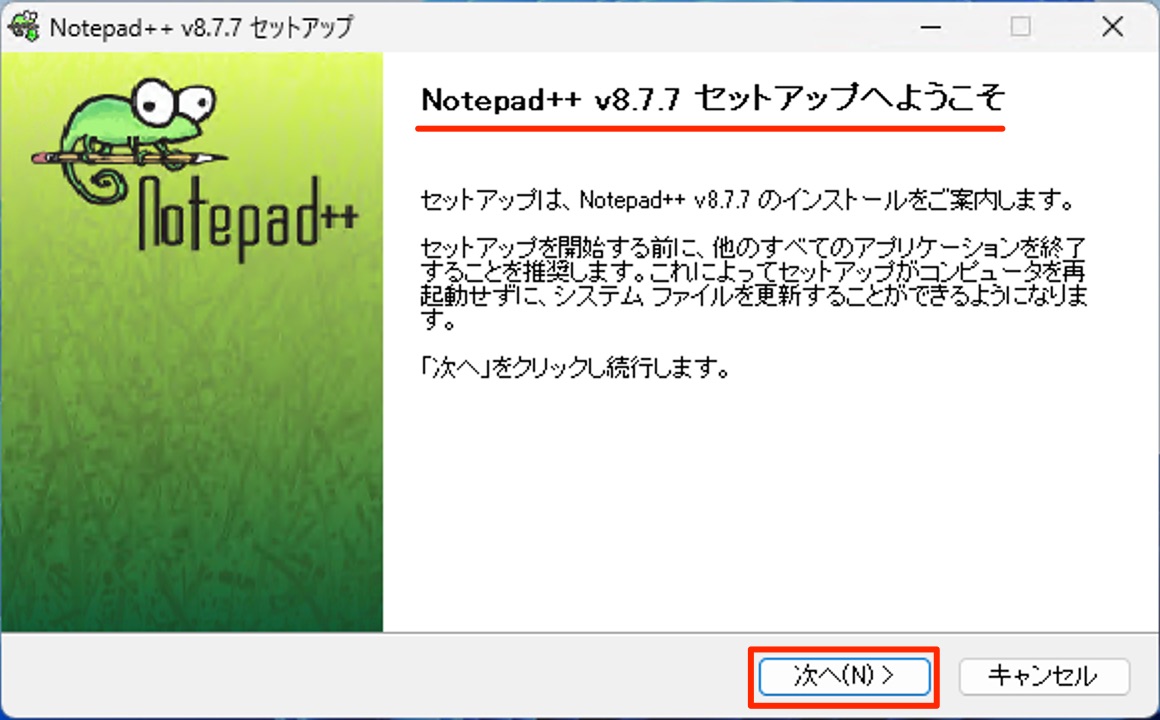
Task: Click the minimize button
Action: pyautogui.click(x=931, y=27)
